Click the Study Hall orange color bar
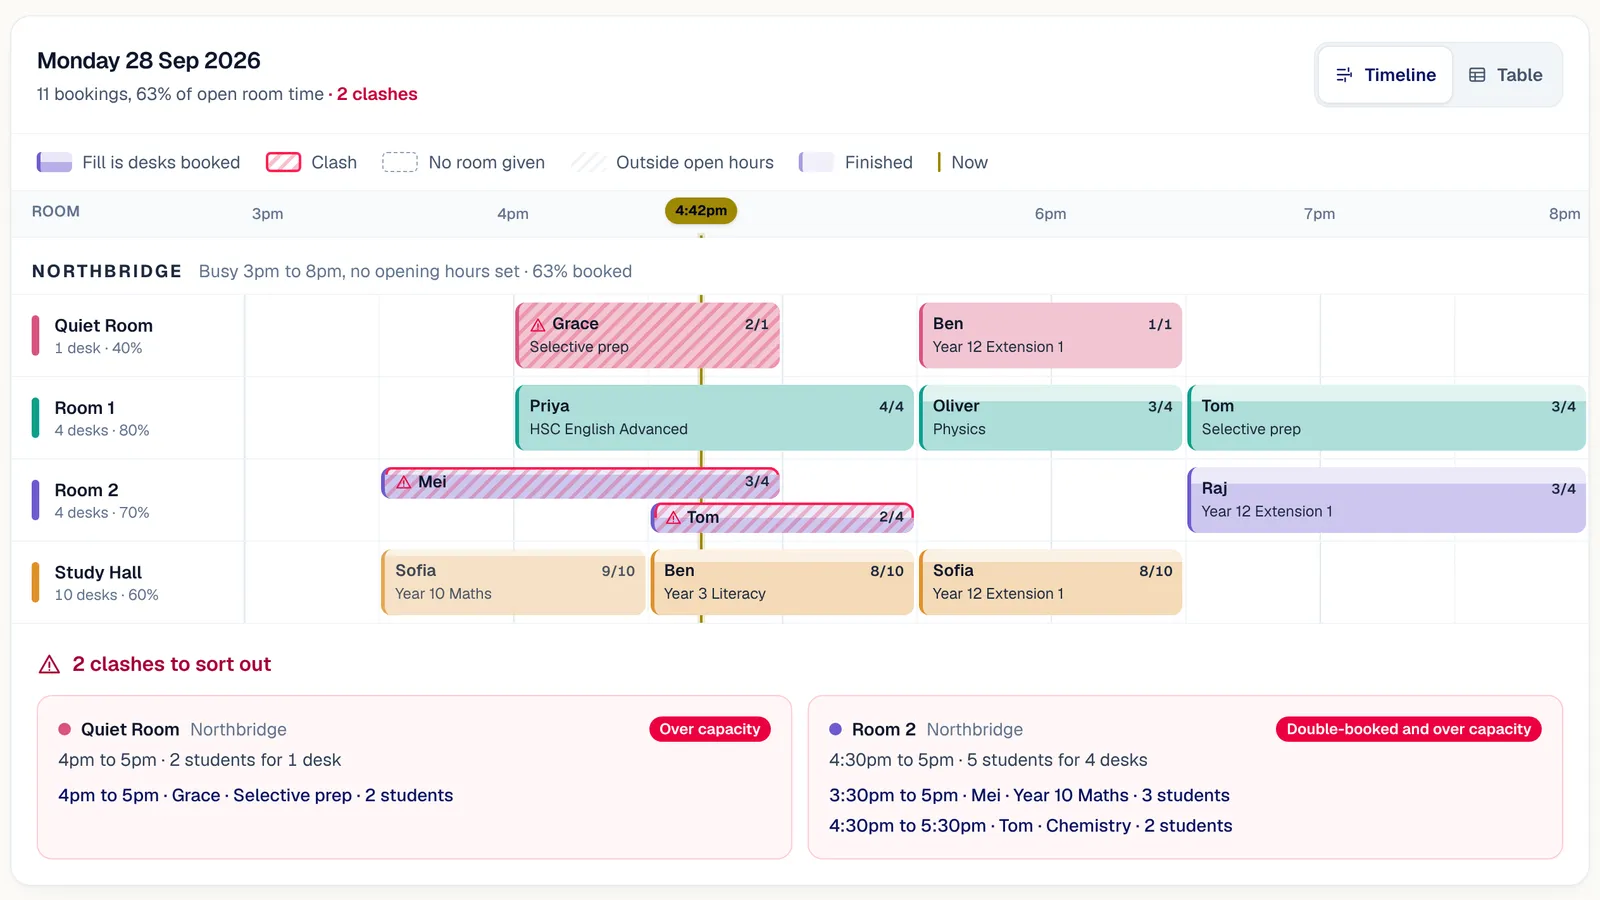1600x900 pixels. click(35, 582)
